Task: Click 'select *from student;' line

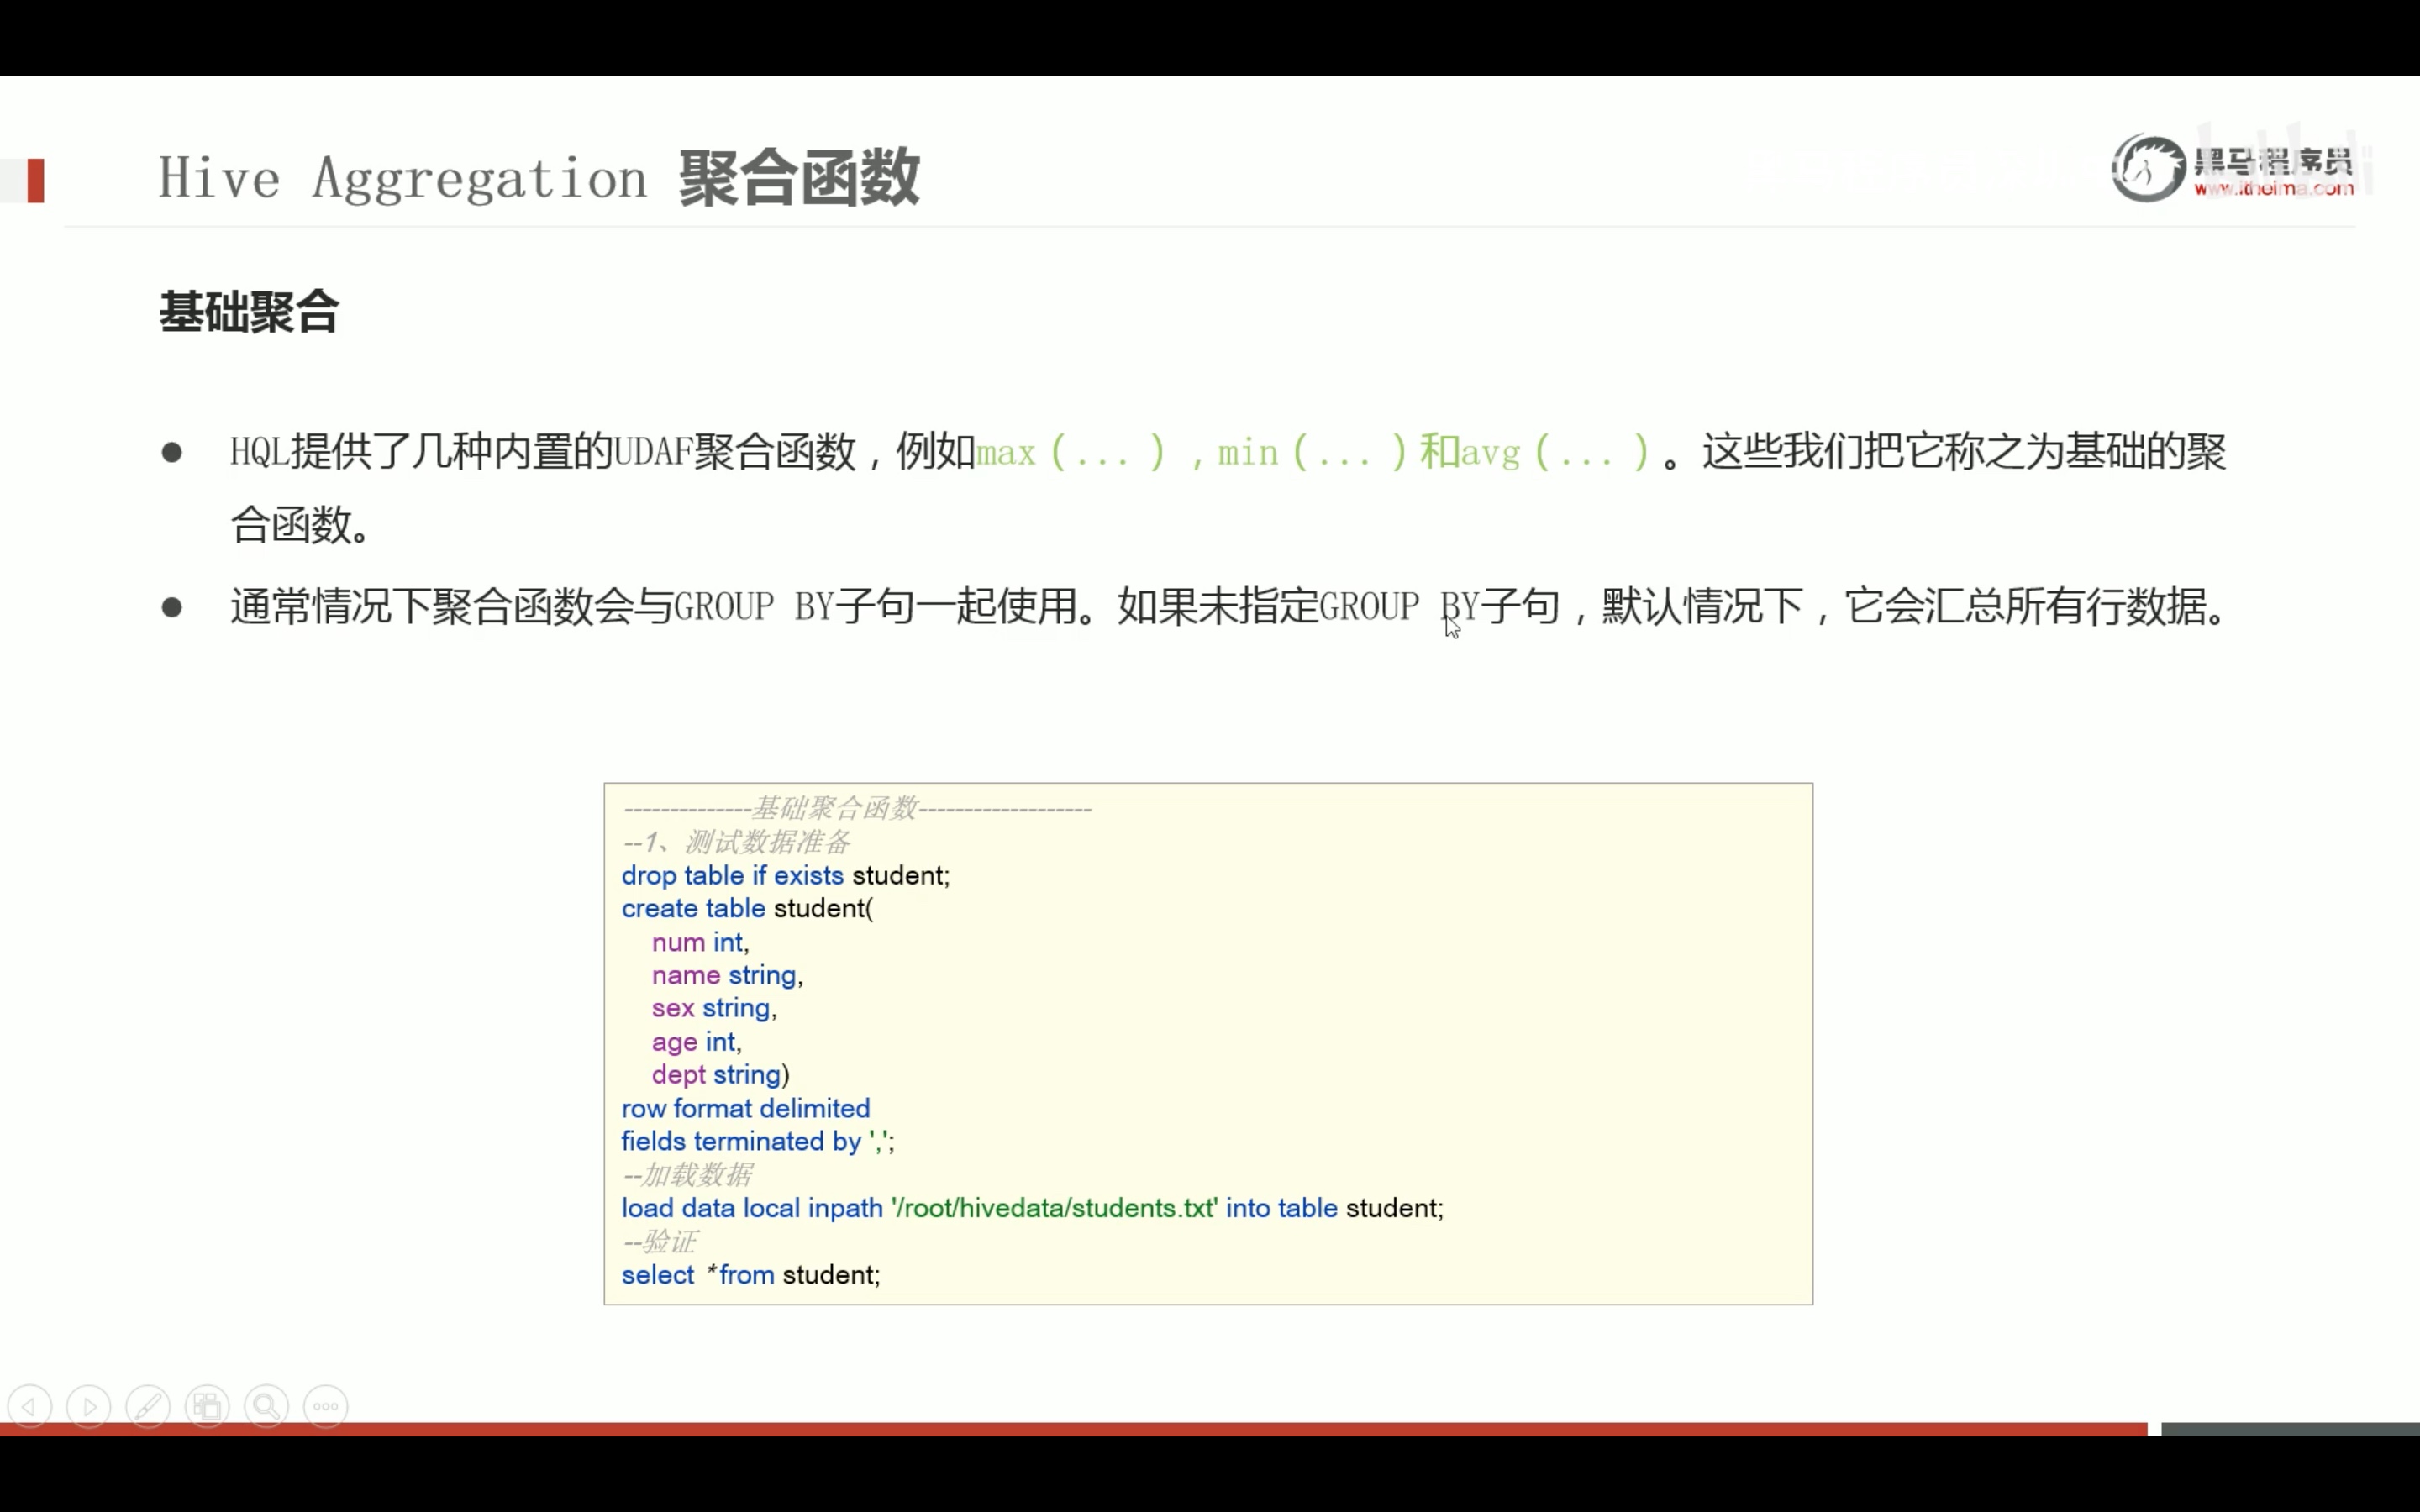Action: click(750, 1275)
